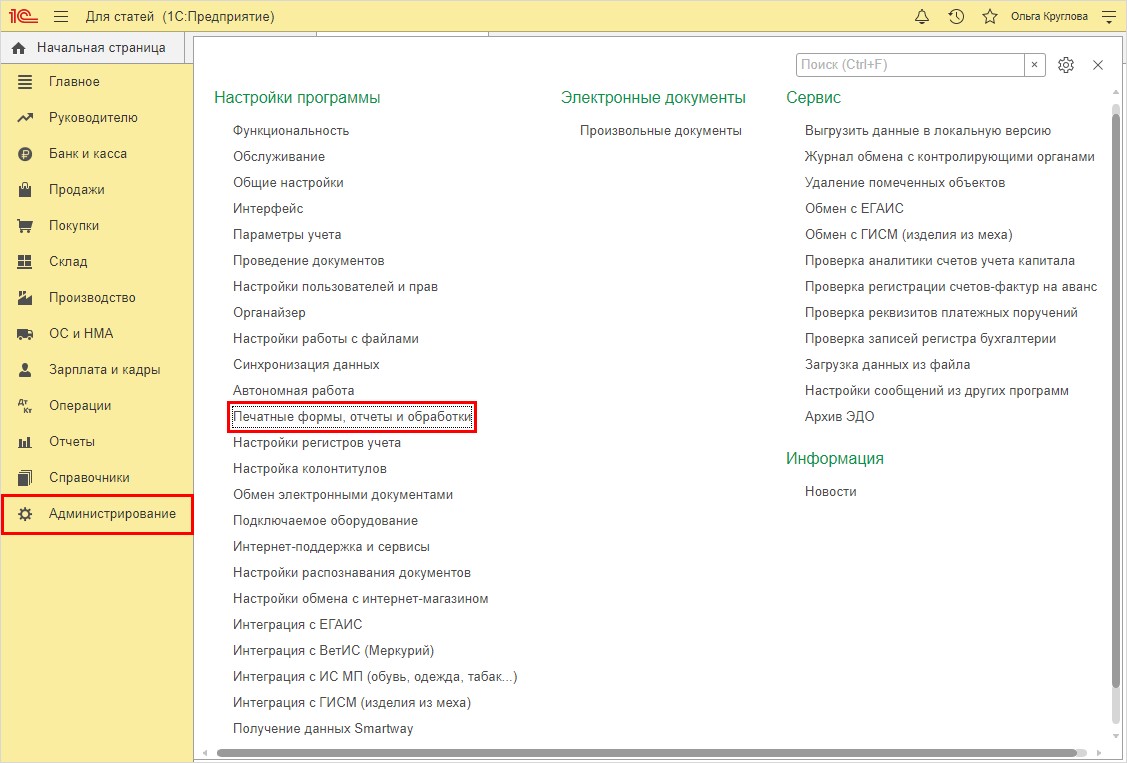Open Настройки регистров учета
The height and width of the screenshot is (763, 1127).
(317, 443)
